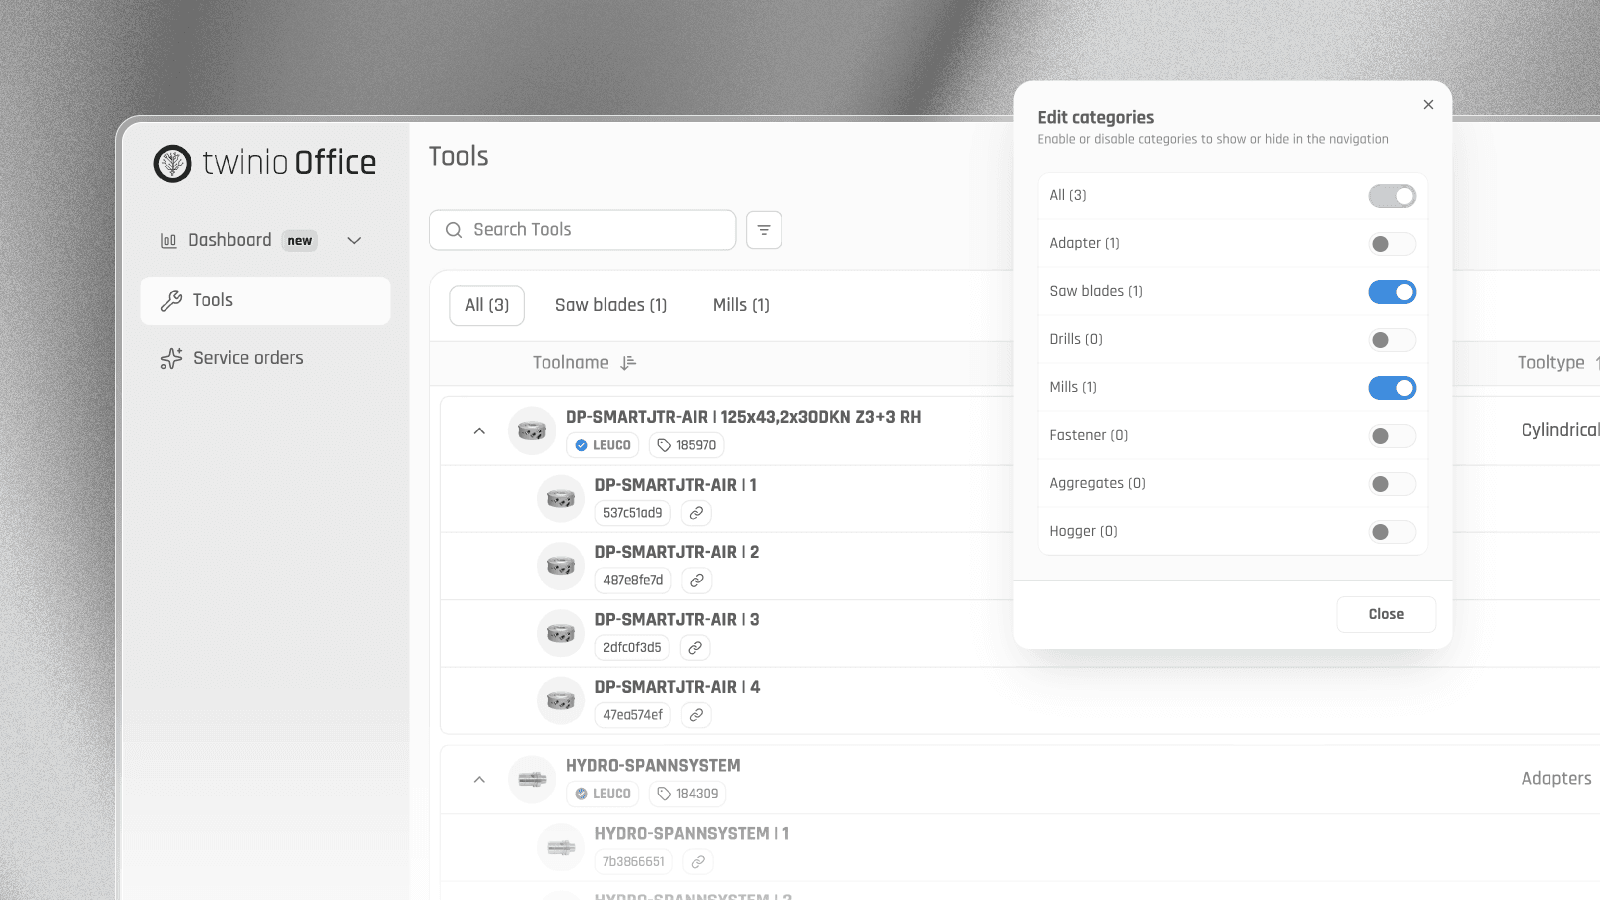Close the Edit categories dialog with X
This screenshot has width=1600, height=900.
[x=1428, y=104]
